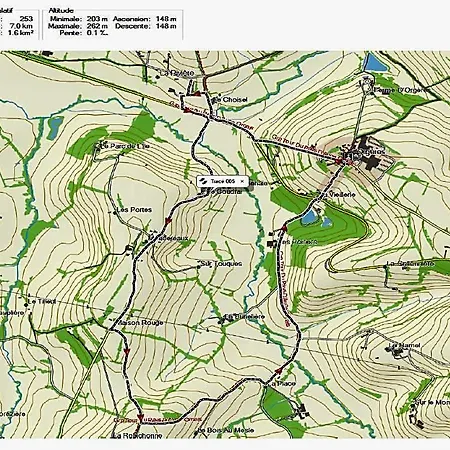Click the red track arrow above Les Rouleries
Viewport: 450px width, 450px height.
[284, 228]
